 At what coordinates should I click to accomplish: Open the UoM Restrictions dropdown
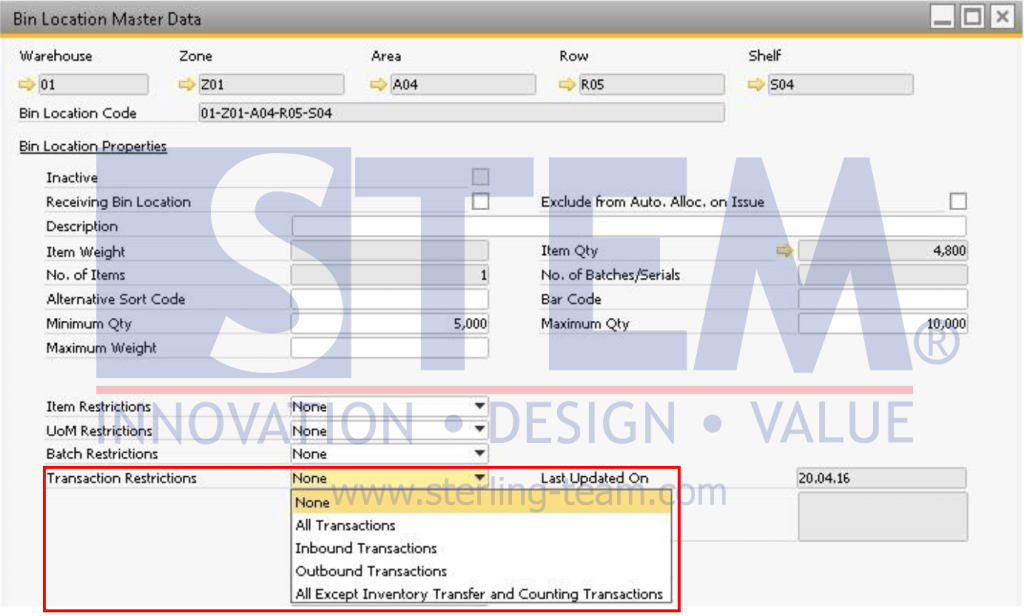(x=478, y=430)
